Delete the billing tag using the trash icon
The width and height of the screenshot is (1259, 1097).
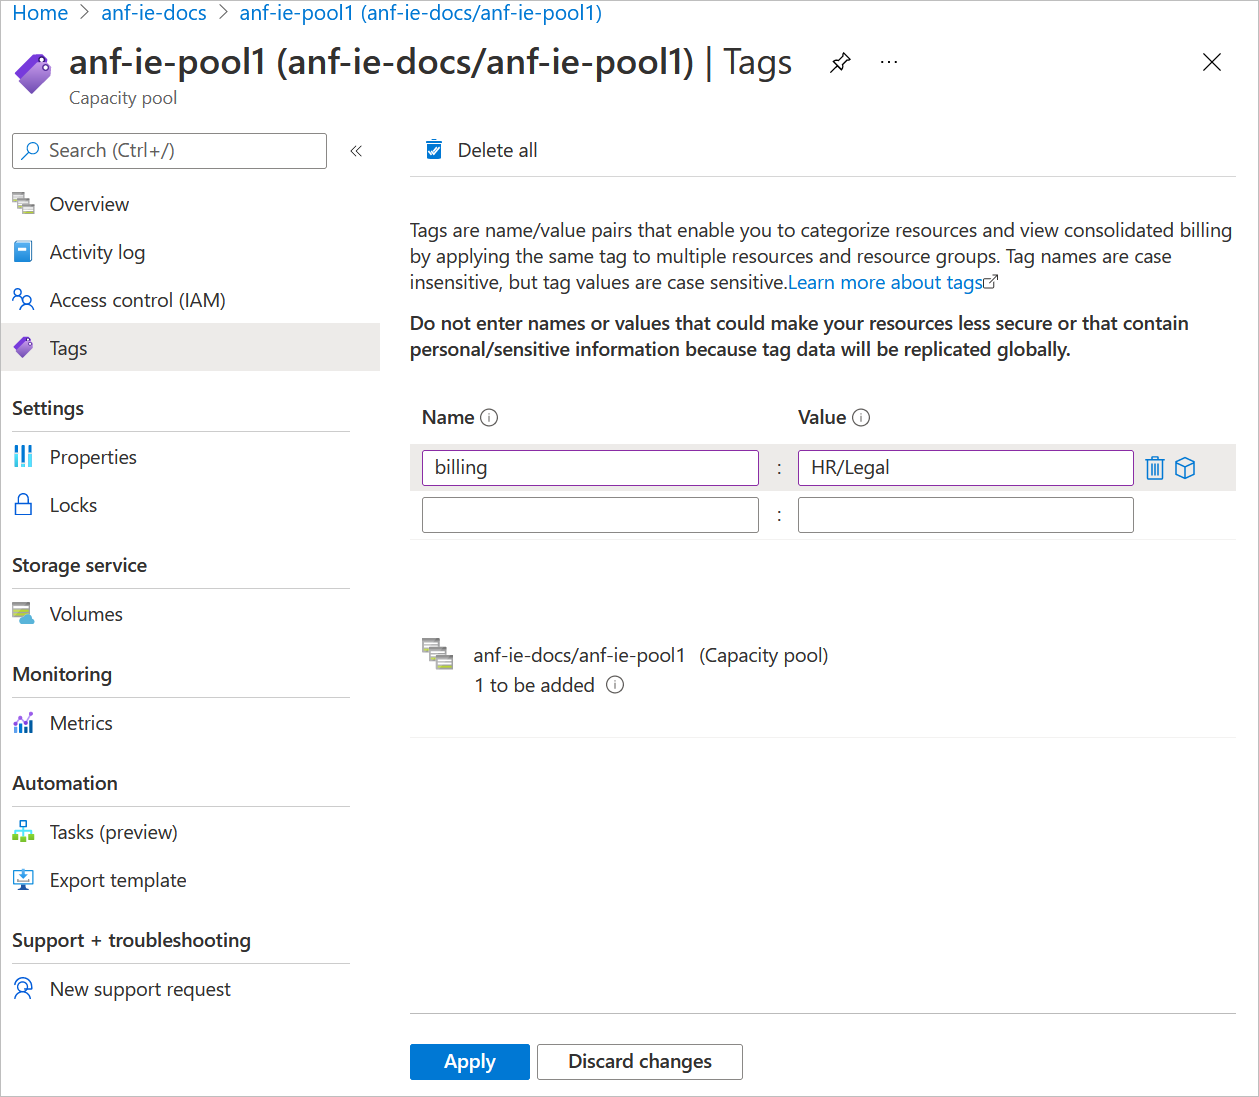point(1155,467)
